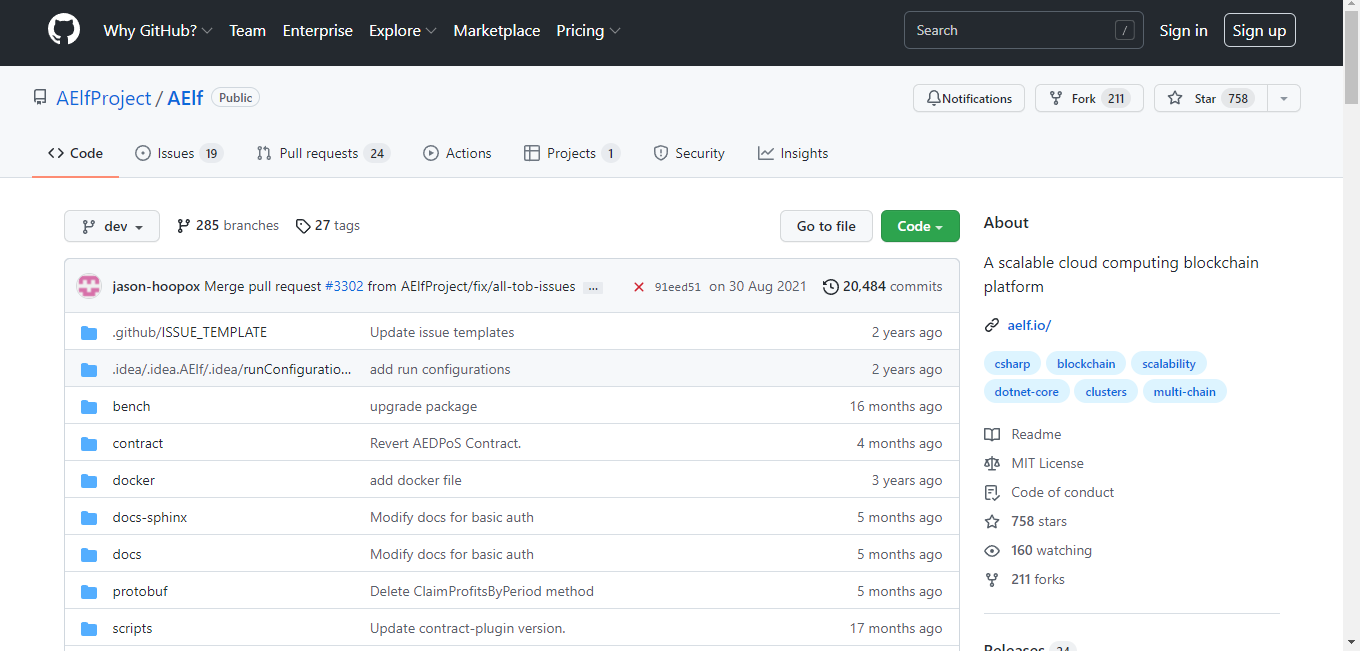Expand the Why GitHub? menu

[x=158, y=31]
